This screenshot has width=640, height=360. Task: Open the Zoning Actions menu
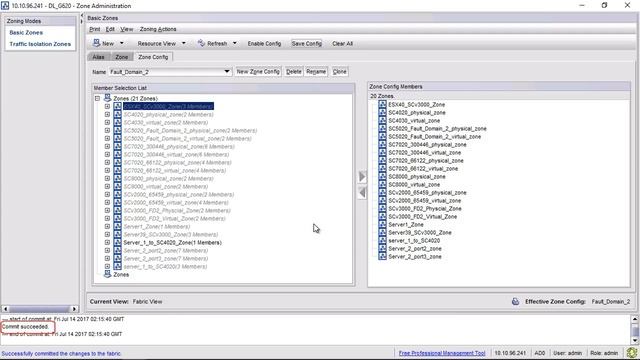158,29
